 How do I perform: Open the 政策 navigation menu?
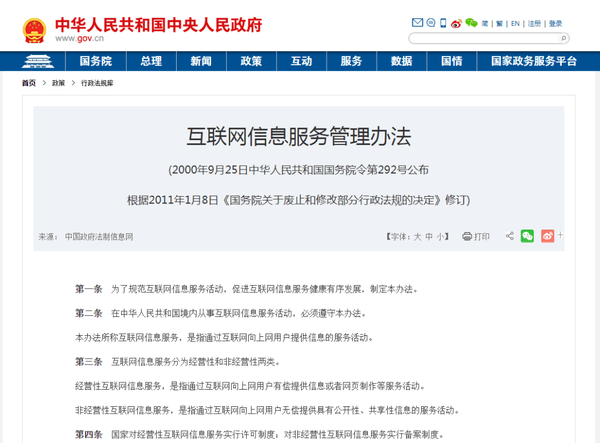251,61
